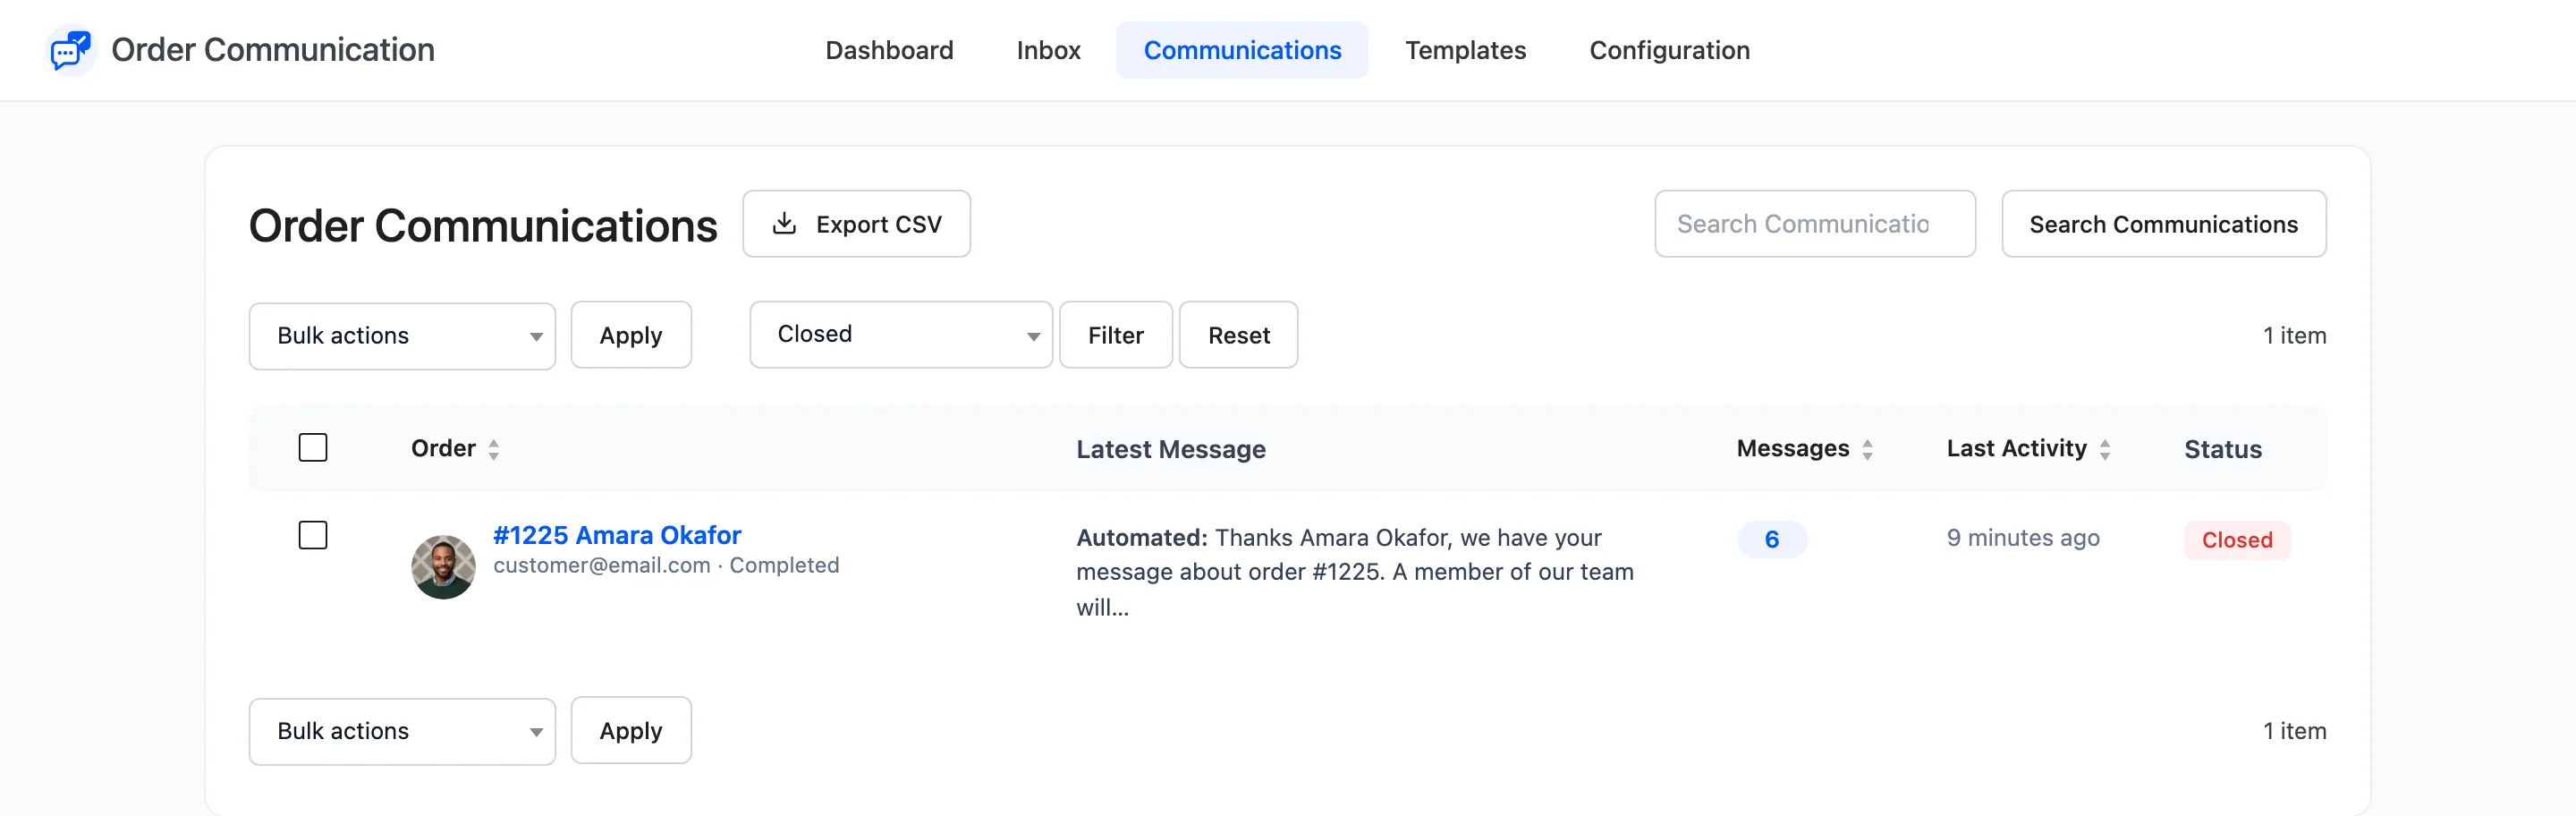The image size is (2576, 816).
Task: Sort by Messages column arrows icon
Action: point(1867,450)
